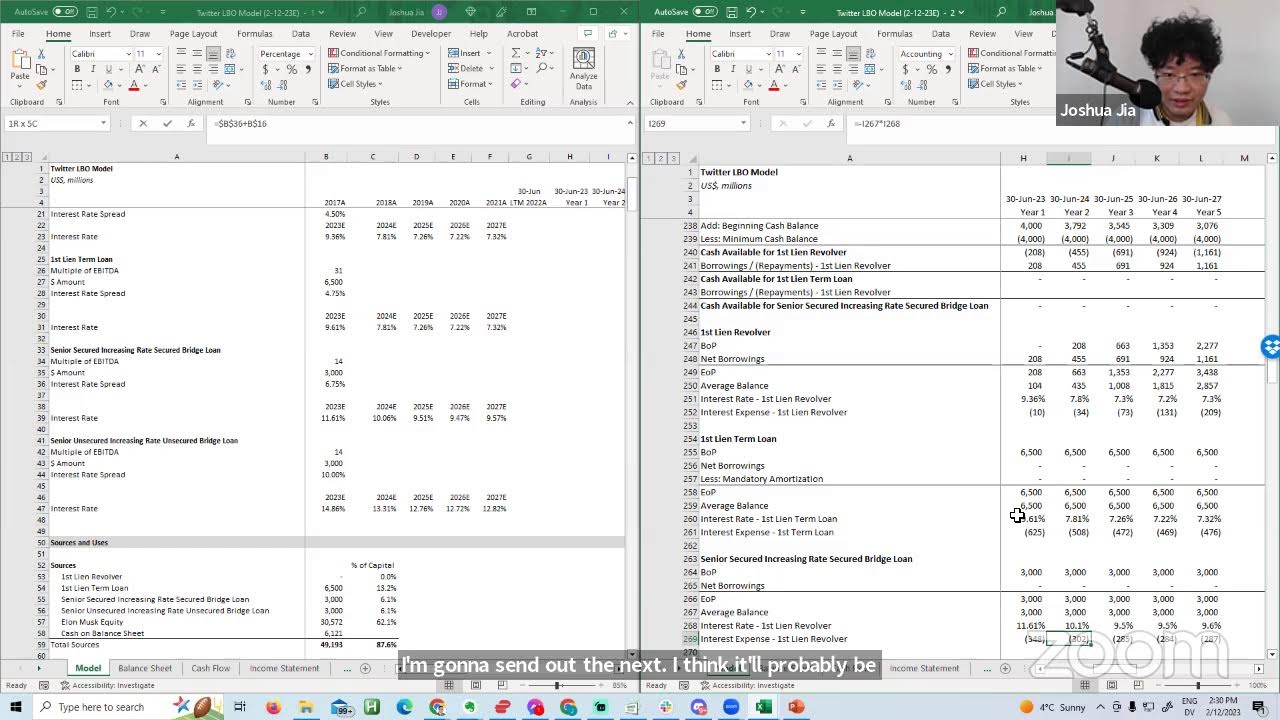Click Comma Style in left window

coord(307,69)
